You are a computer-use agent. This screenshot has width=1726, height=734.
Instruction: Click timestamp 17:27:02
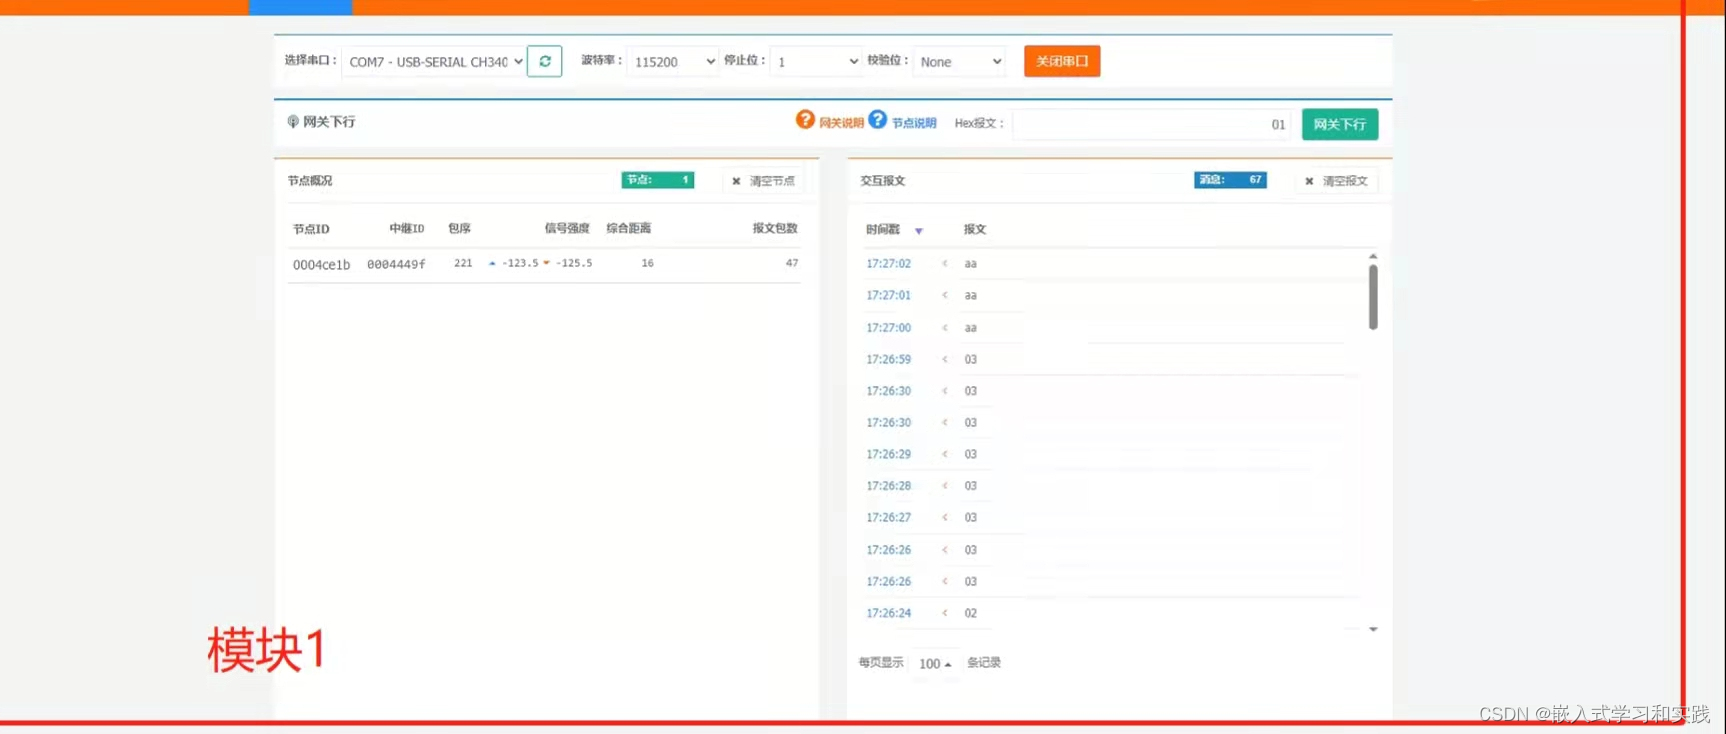click(888, 264)
